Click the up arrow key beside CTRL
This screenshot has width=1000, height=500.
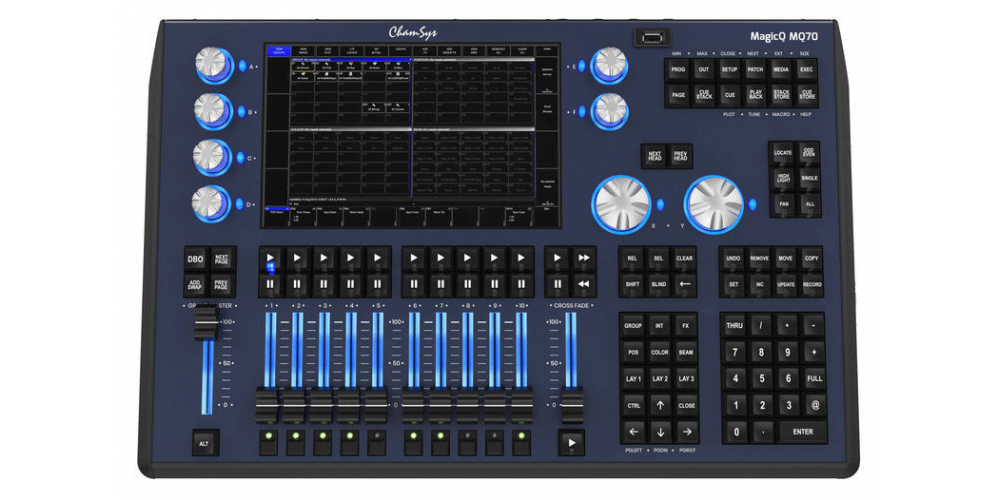click(x=660, y=405)
